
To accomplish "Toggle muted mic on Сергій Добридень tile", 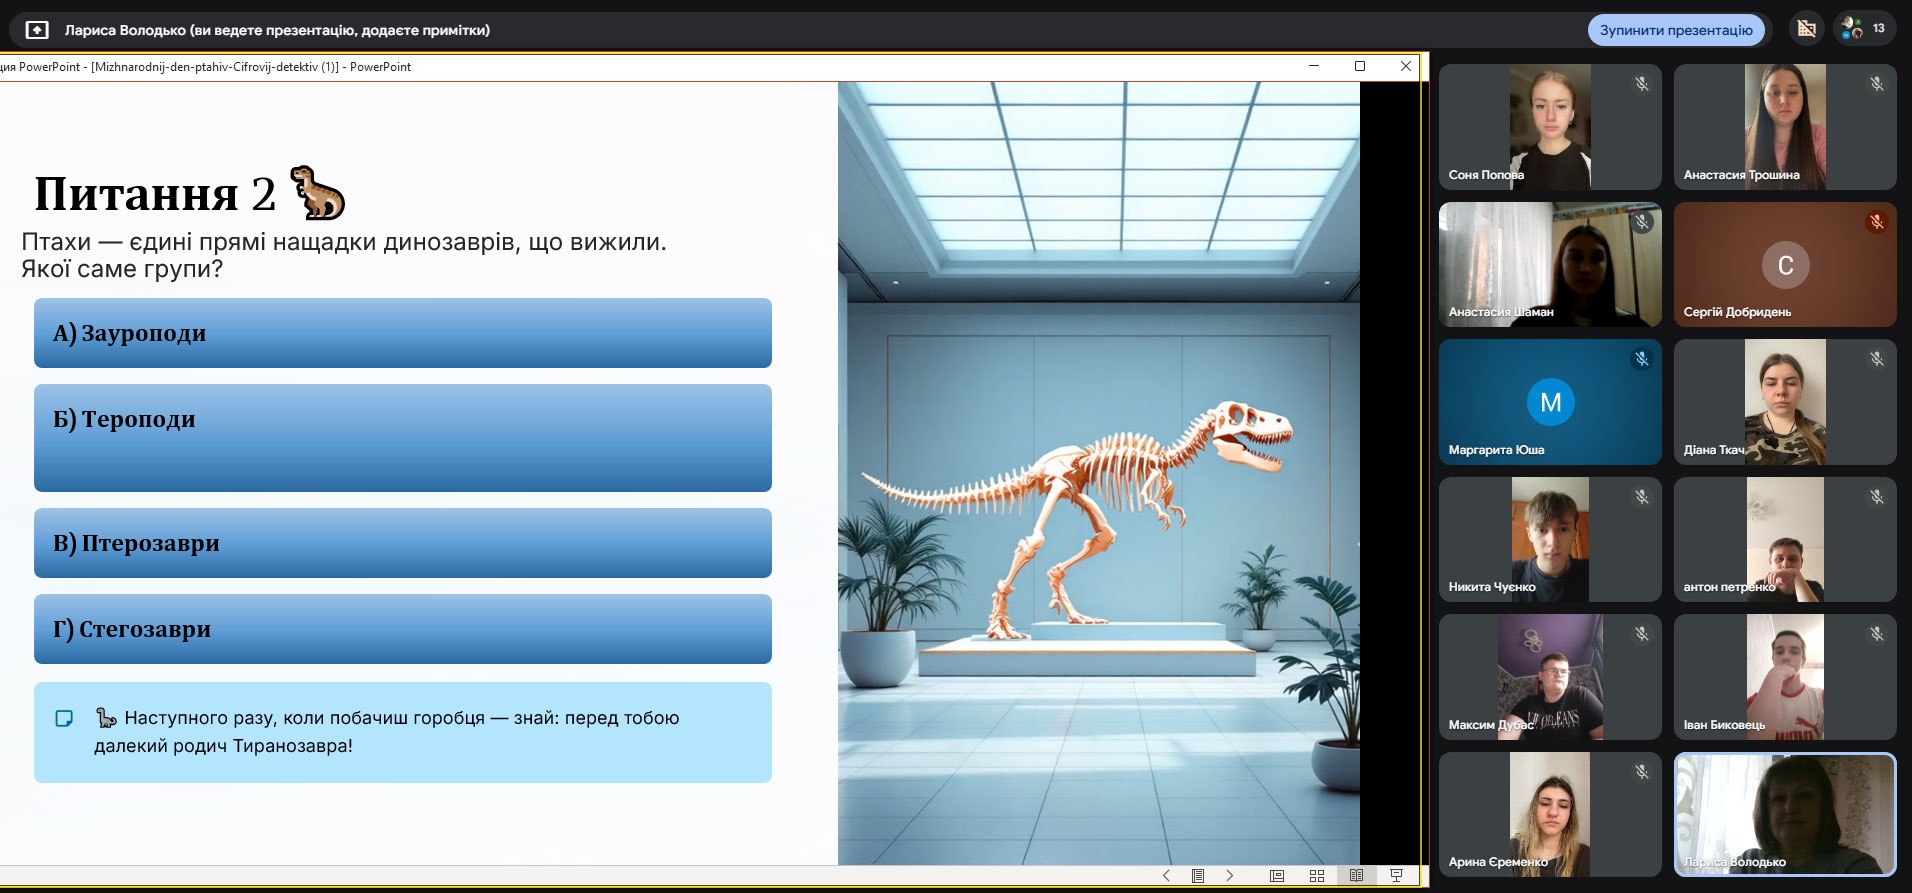I will (x=1877, y=222).
